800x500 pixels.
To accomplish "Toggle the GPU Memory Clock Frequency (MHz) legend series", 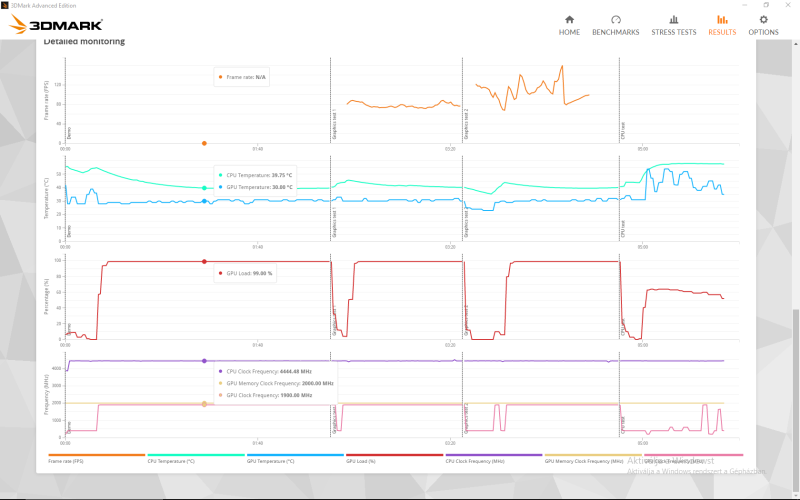I will point(593,458).
